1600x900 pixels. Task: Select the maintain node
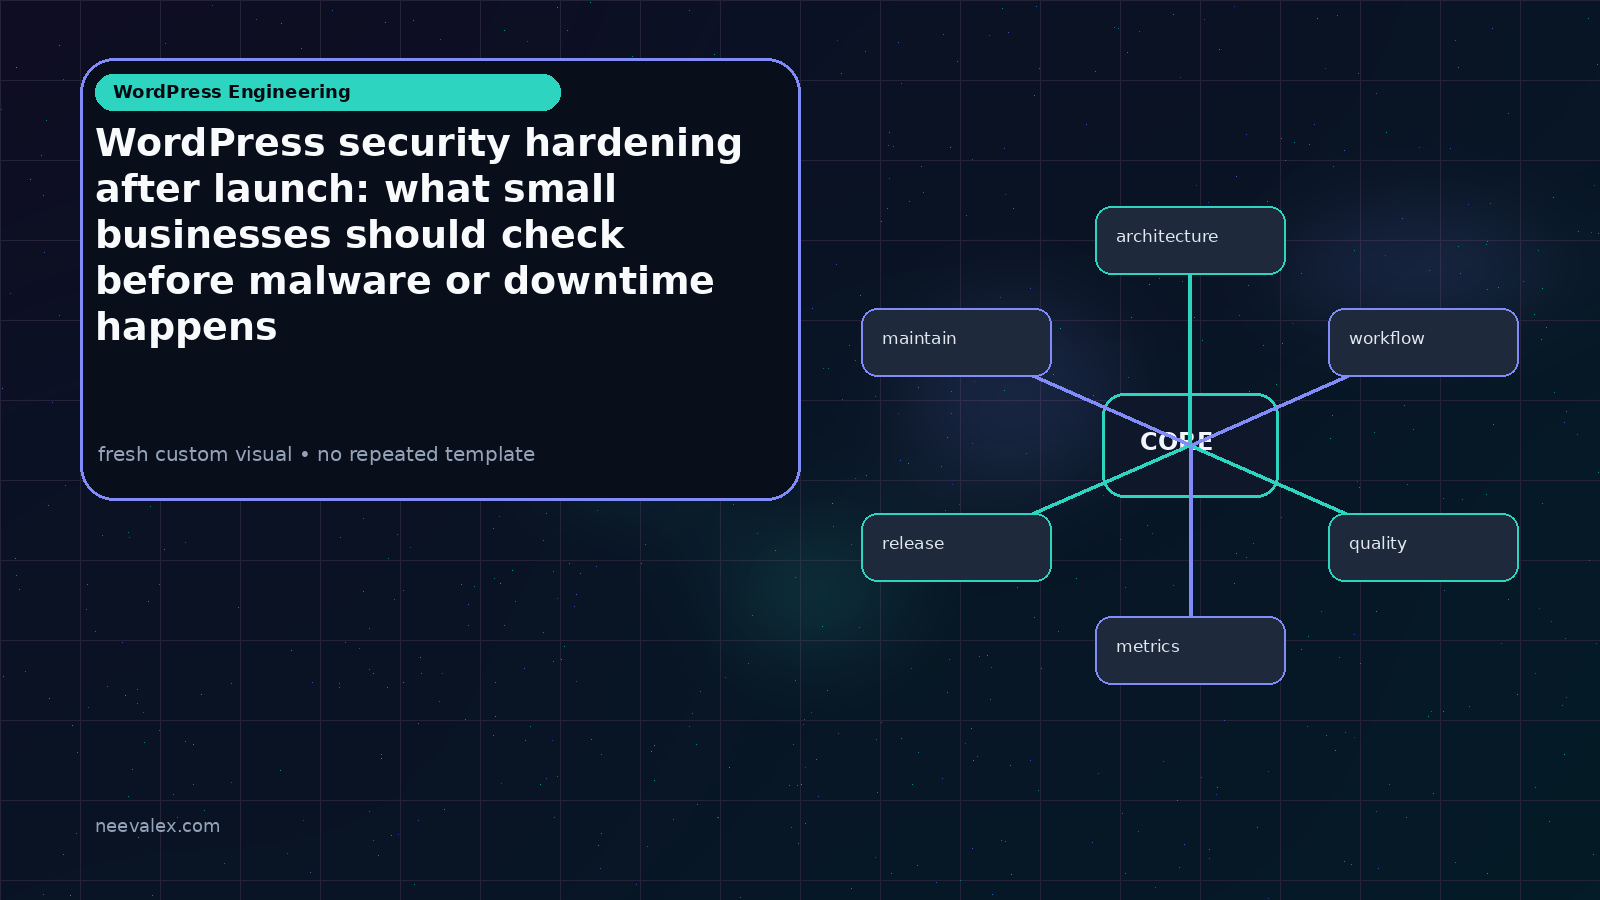[x=956, y=342]
